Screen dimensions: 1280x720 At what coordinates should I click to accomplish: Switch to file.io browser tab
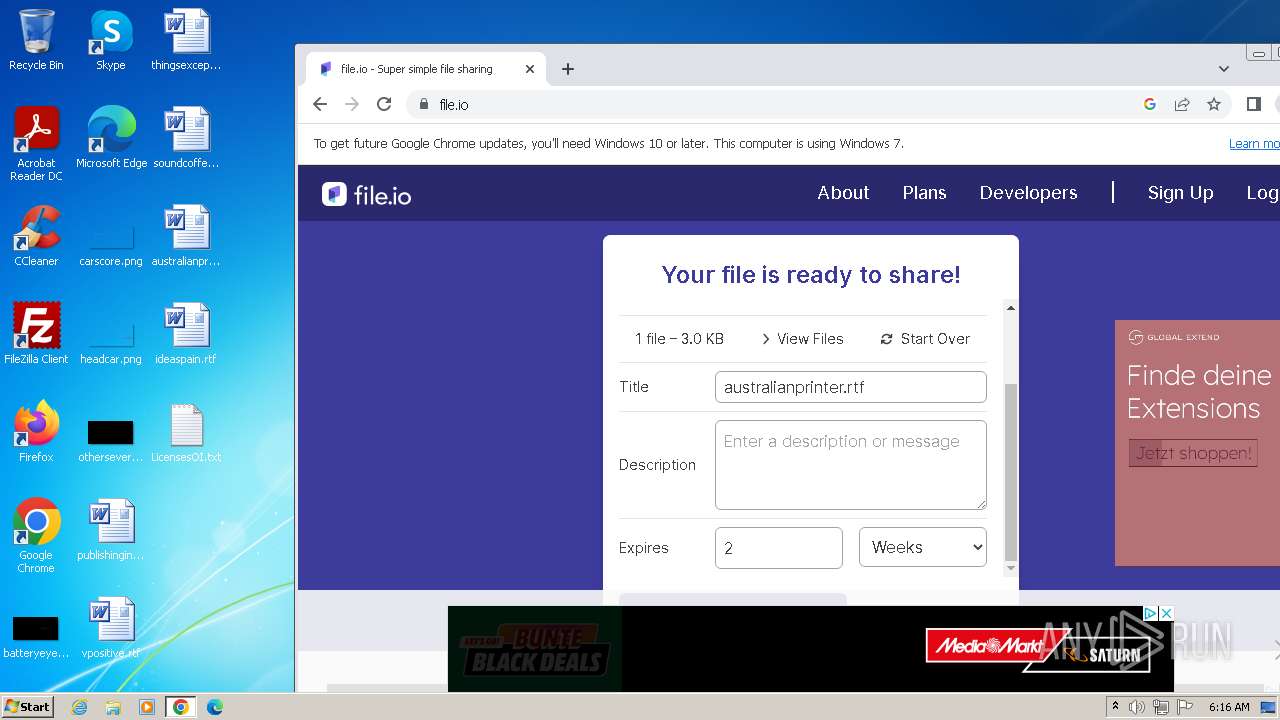pyautogui.click(x=425, y=69)
